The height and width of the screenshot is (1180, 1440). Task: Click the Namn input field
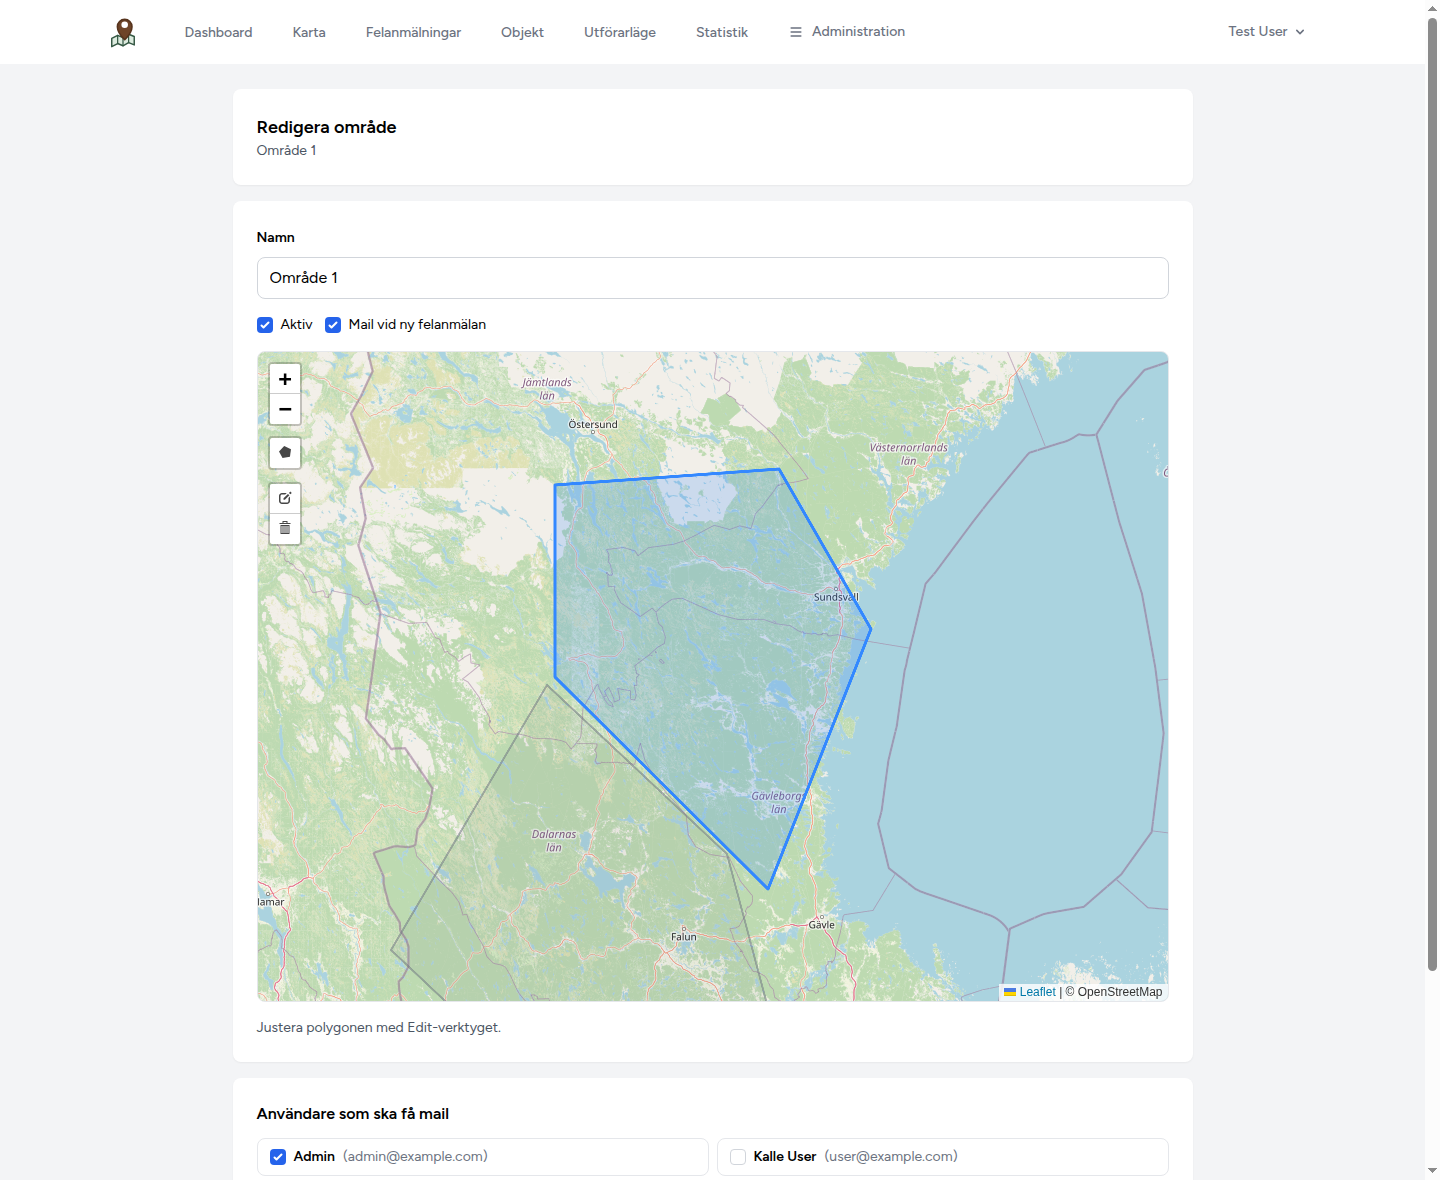(712, 278)
